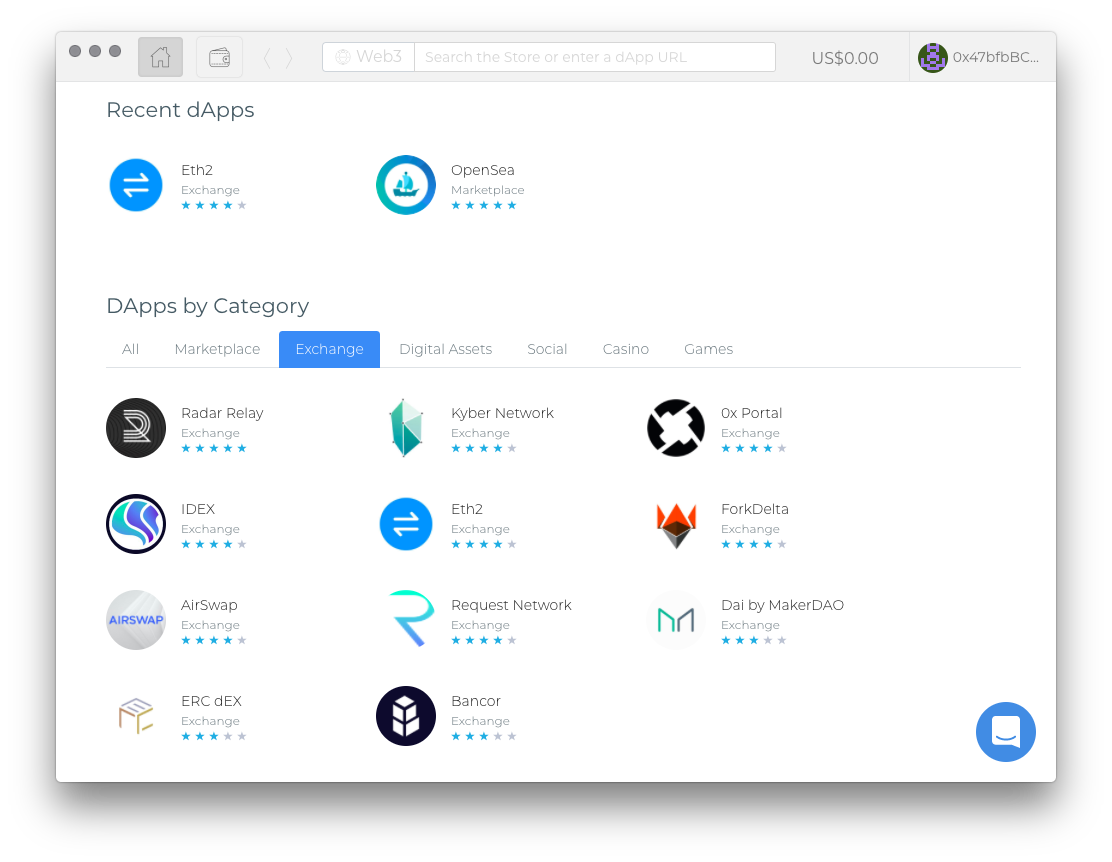The width and height of the screenshot is (1112, 862).
Task: Click the ForkDelta name
Action: click(755, 509)
